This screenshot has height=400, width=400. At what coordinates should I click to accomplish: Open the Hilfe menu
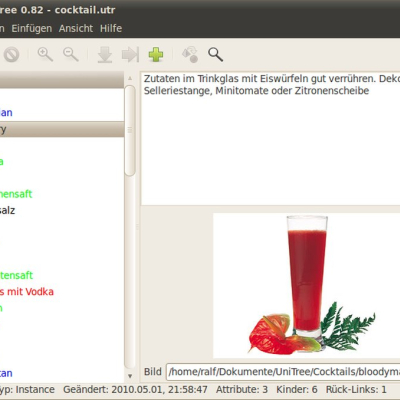[111, 28]
